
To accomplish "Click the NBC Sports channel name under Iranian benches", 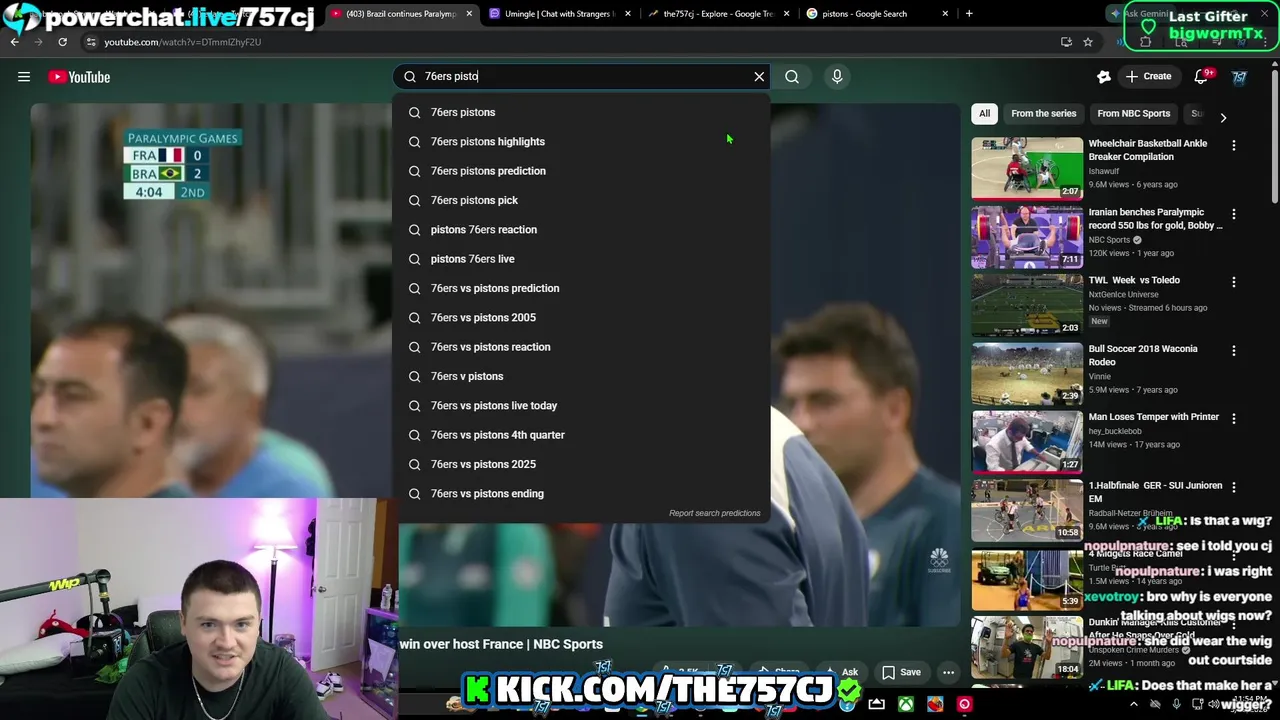I will pyautogui.click(x=1109, y=240).
